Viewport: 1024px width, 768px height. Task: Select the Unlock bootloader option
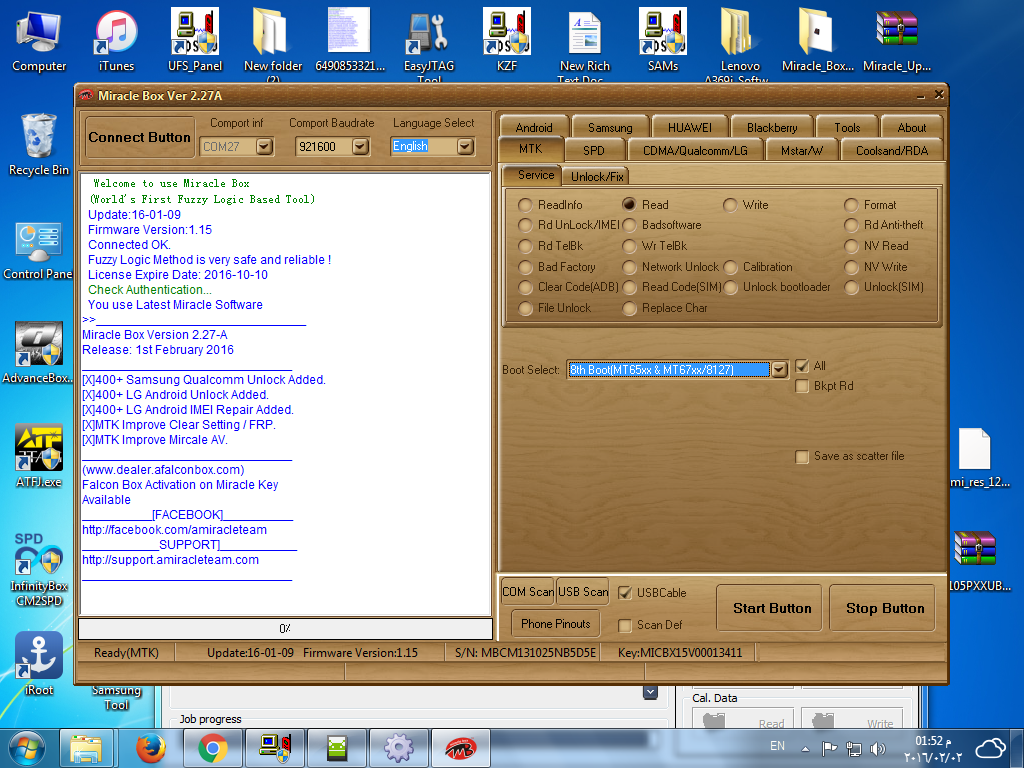[730, 287]
